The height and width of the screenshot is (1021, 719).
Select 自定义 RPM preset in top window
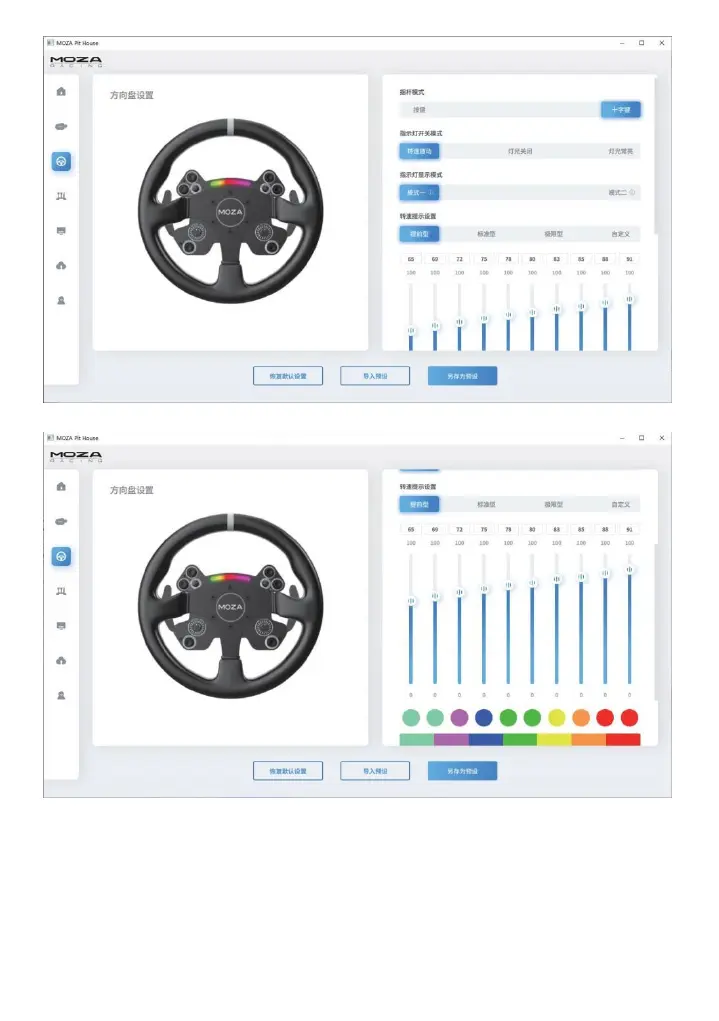click(620, 234)
